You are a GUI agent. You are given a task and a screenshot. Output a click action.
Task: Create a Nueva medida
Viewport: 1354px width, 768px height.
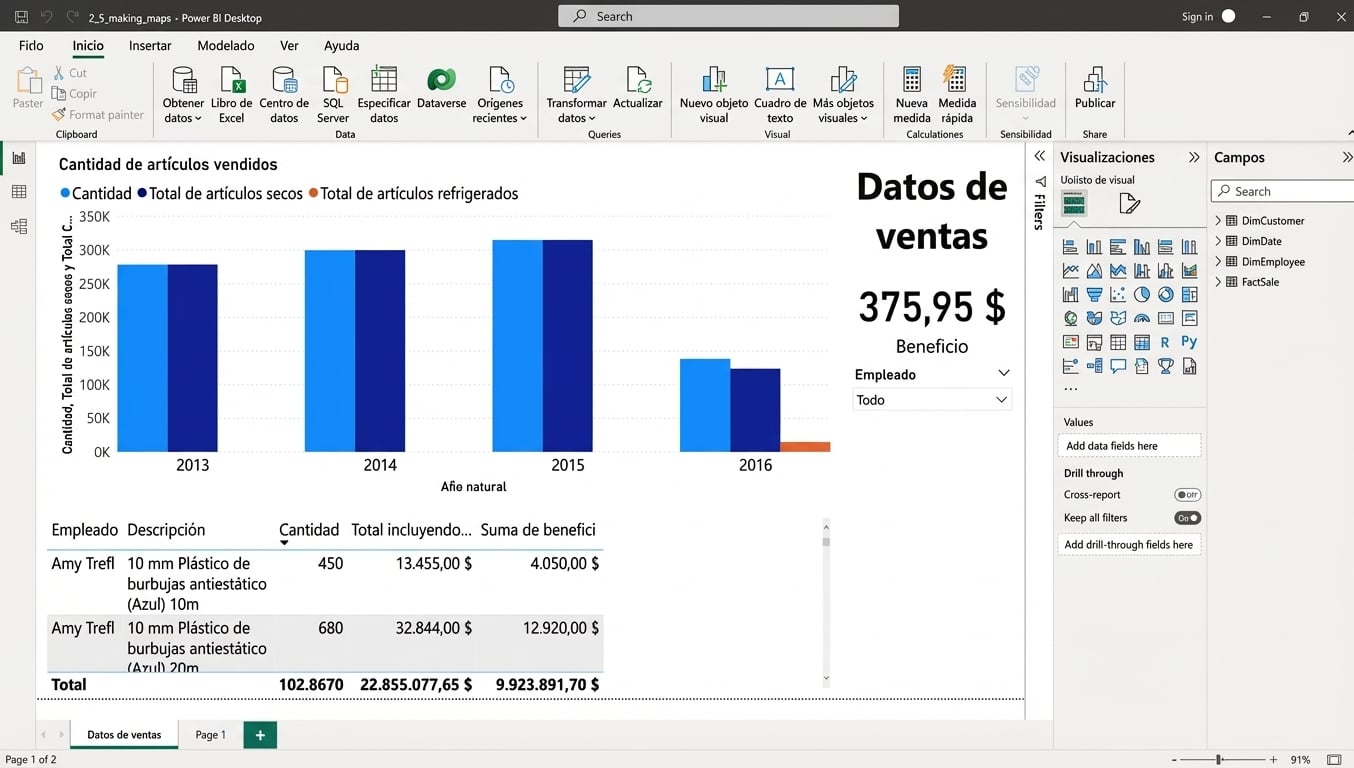[x=912, y=95]
